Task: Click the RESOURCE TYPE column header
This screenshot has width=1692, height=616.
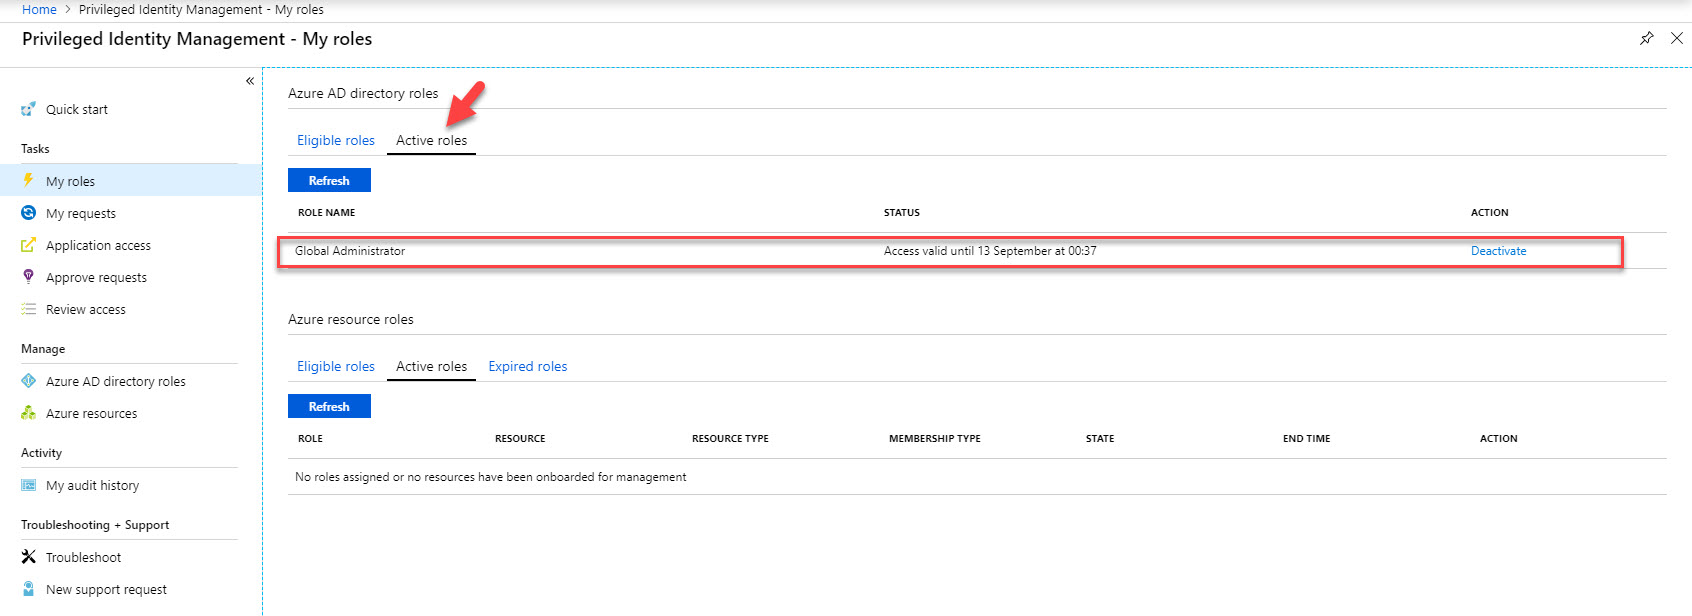Action: click(730, 438)
